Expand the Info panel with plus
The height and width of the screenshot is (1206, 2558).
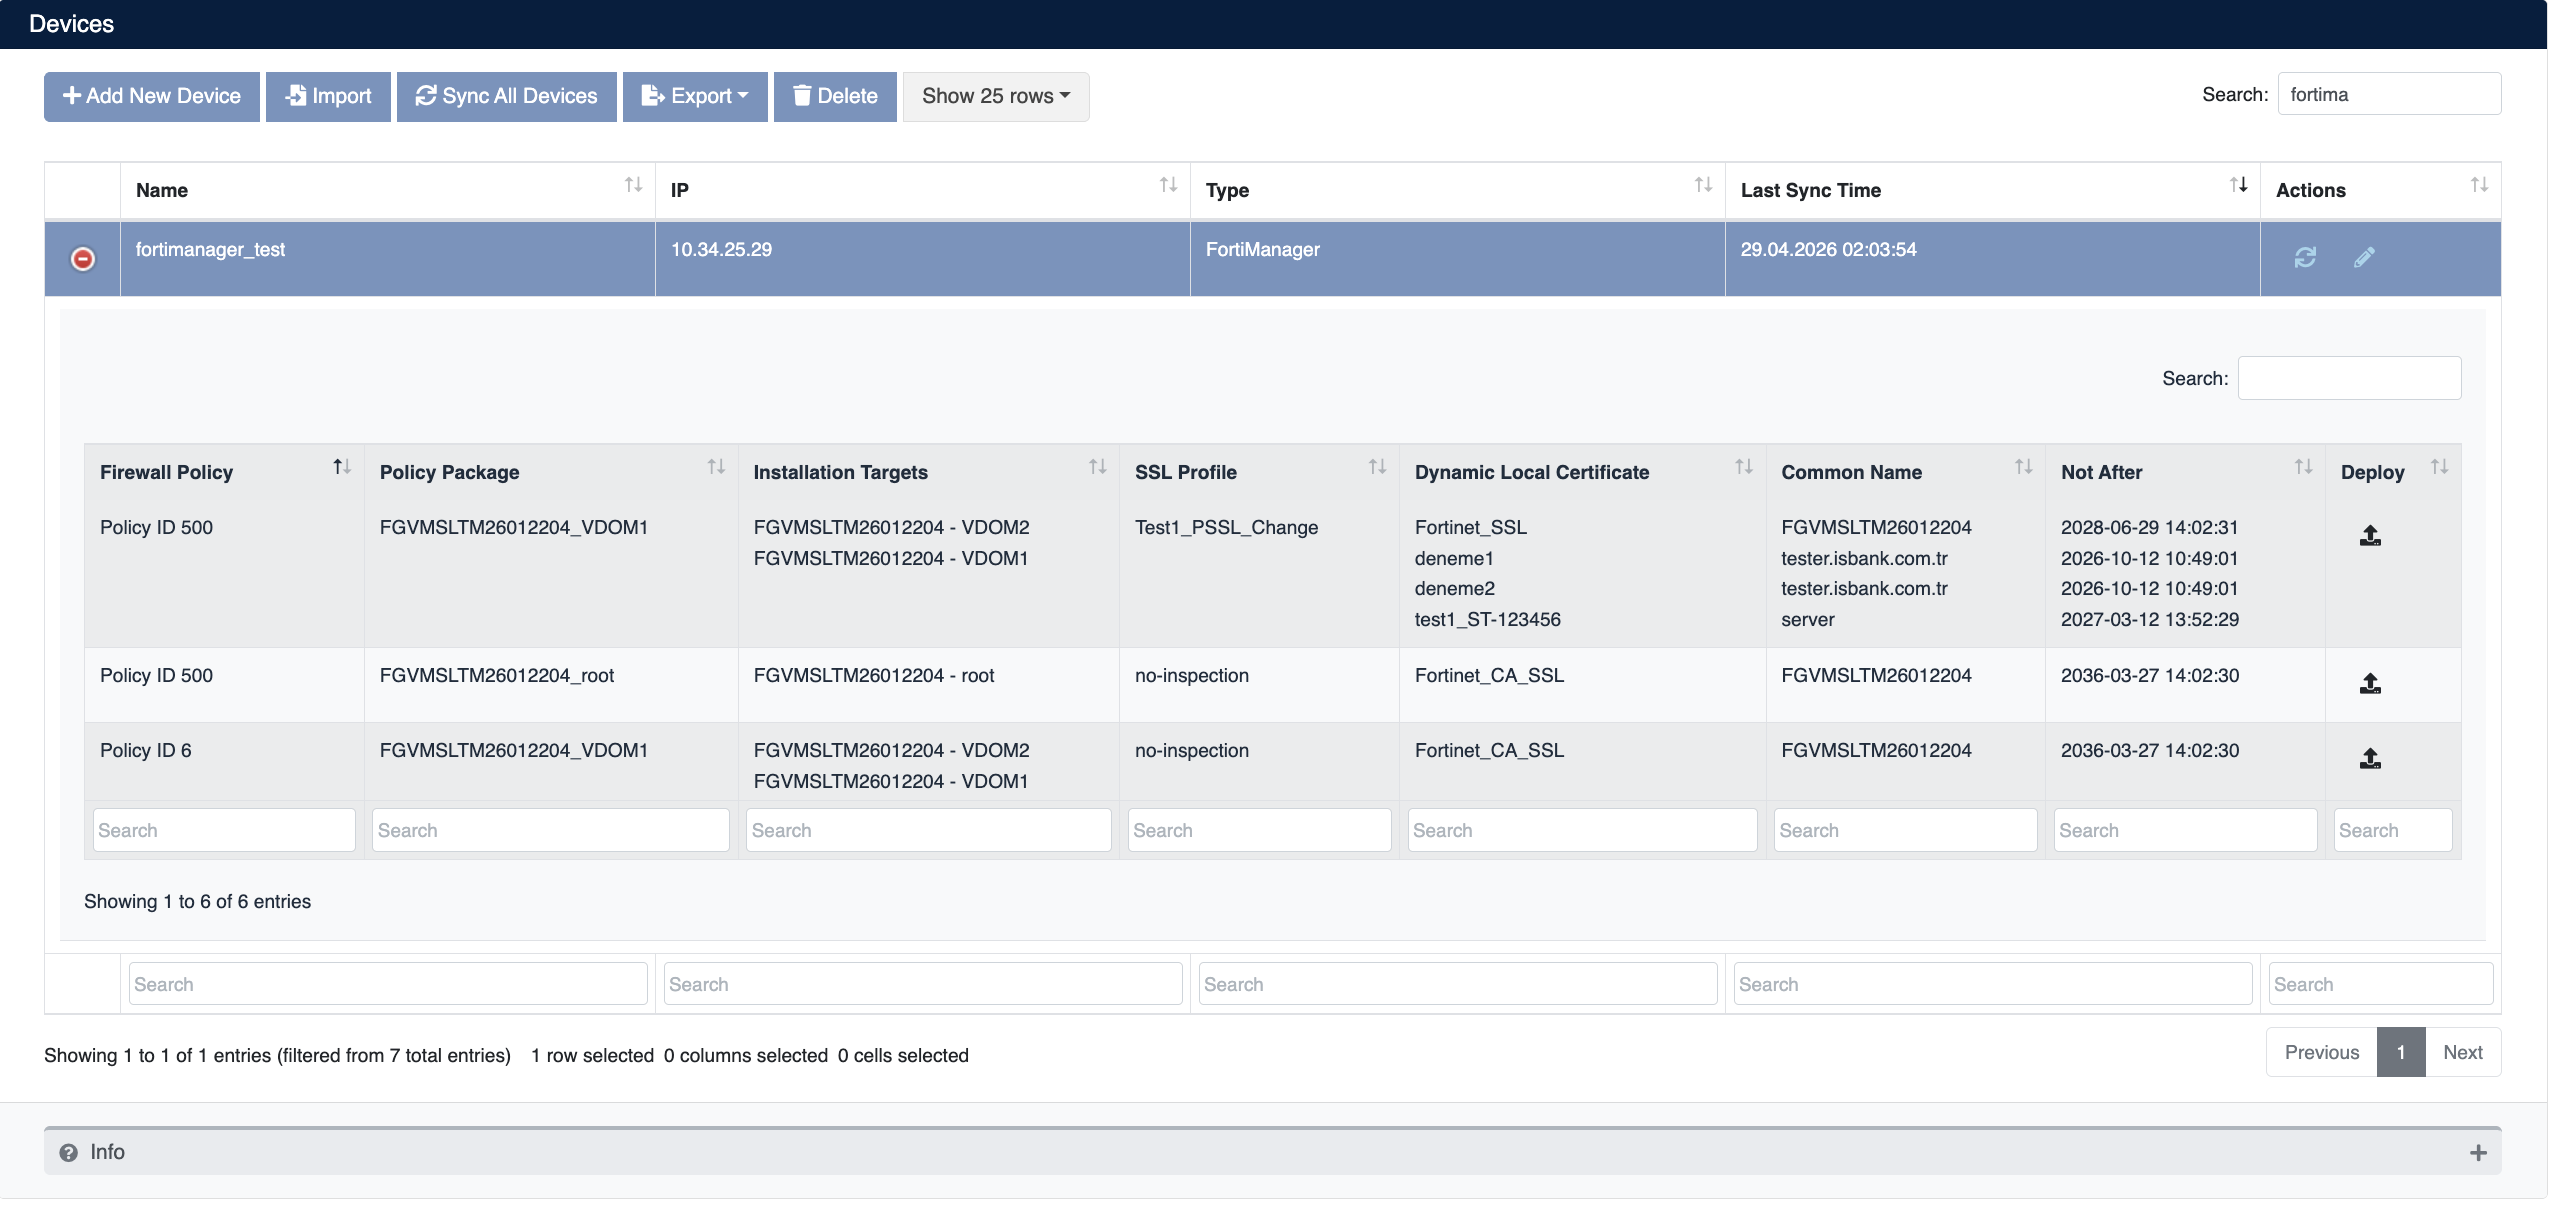pos(2478,1153)
